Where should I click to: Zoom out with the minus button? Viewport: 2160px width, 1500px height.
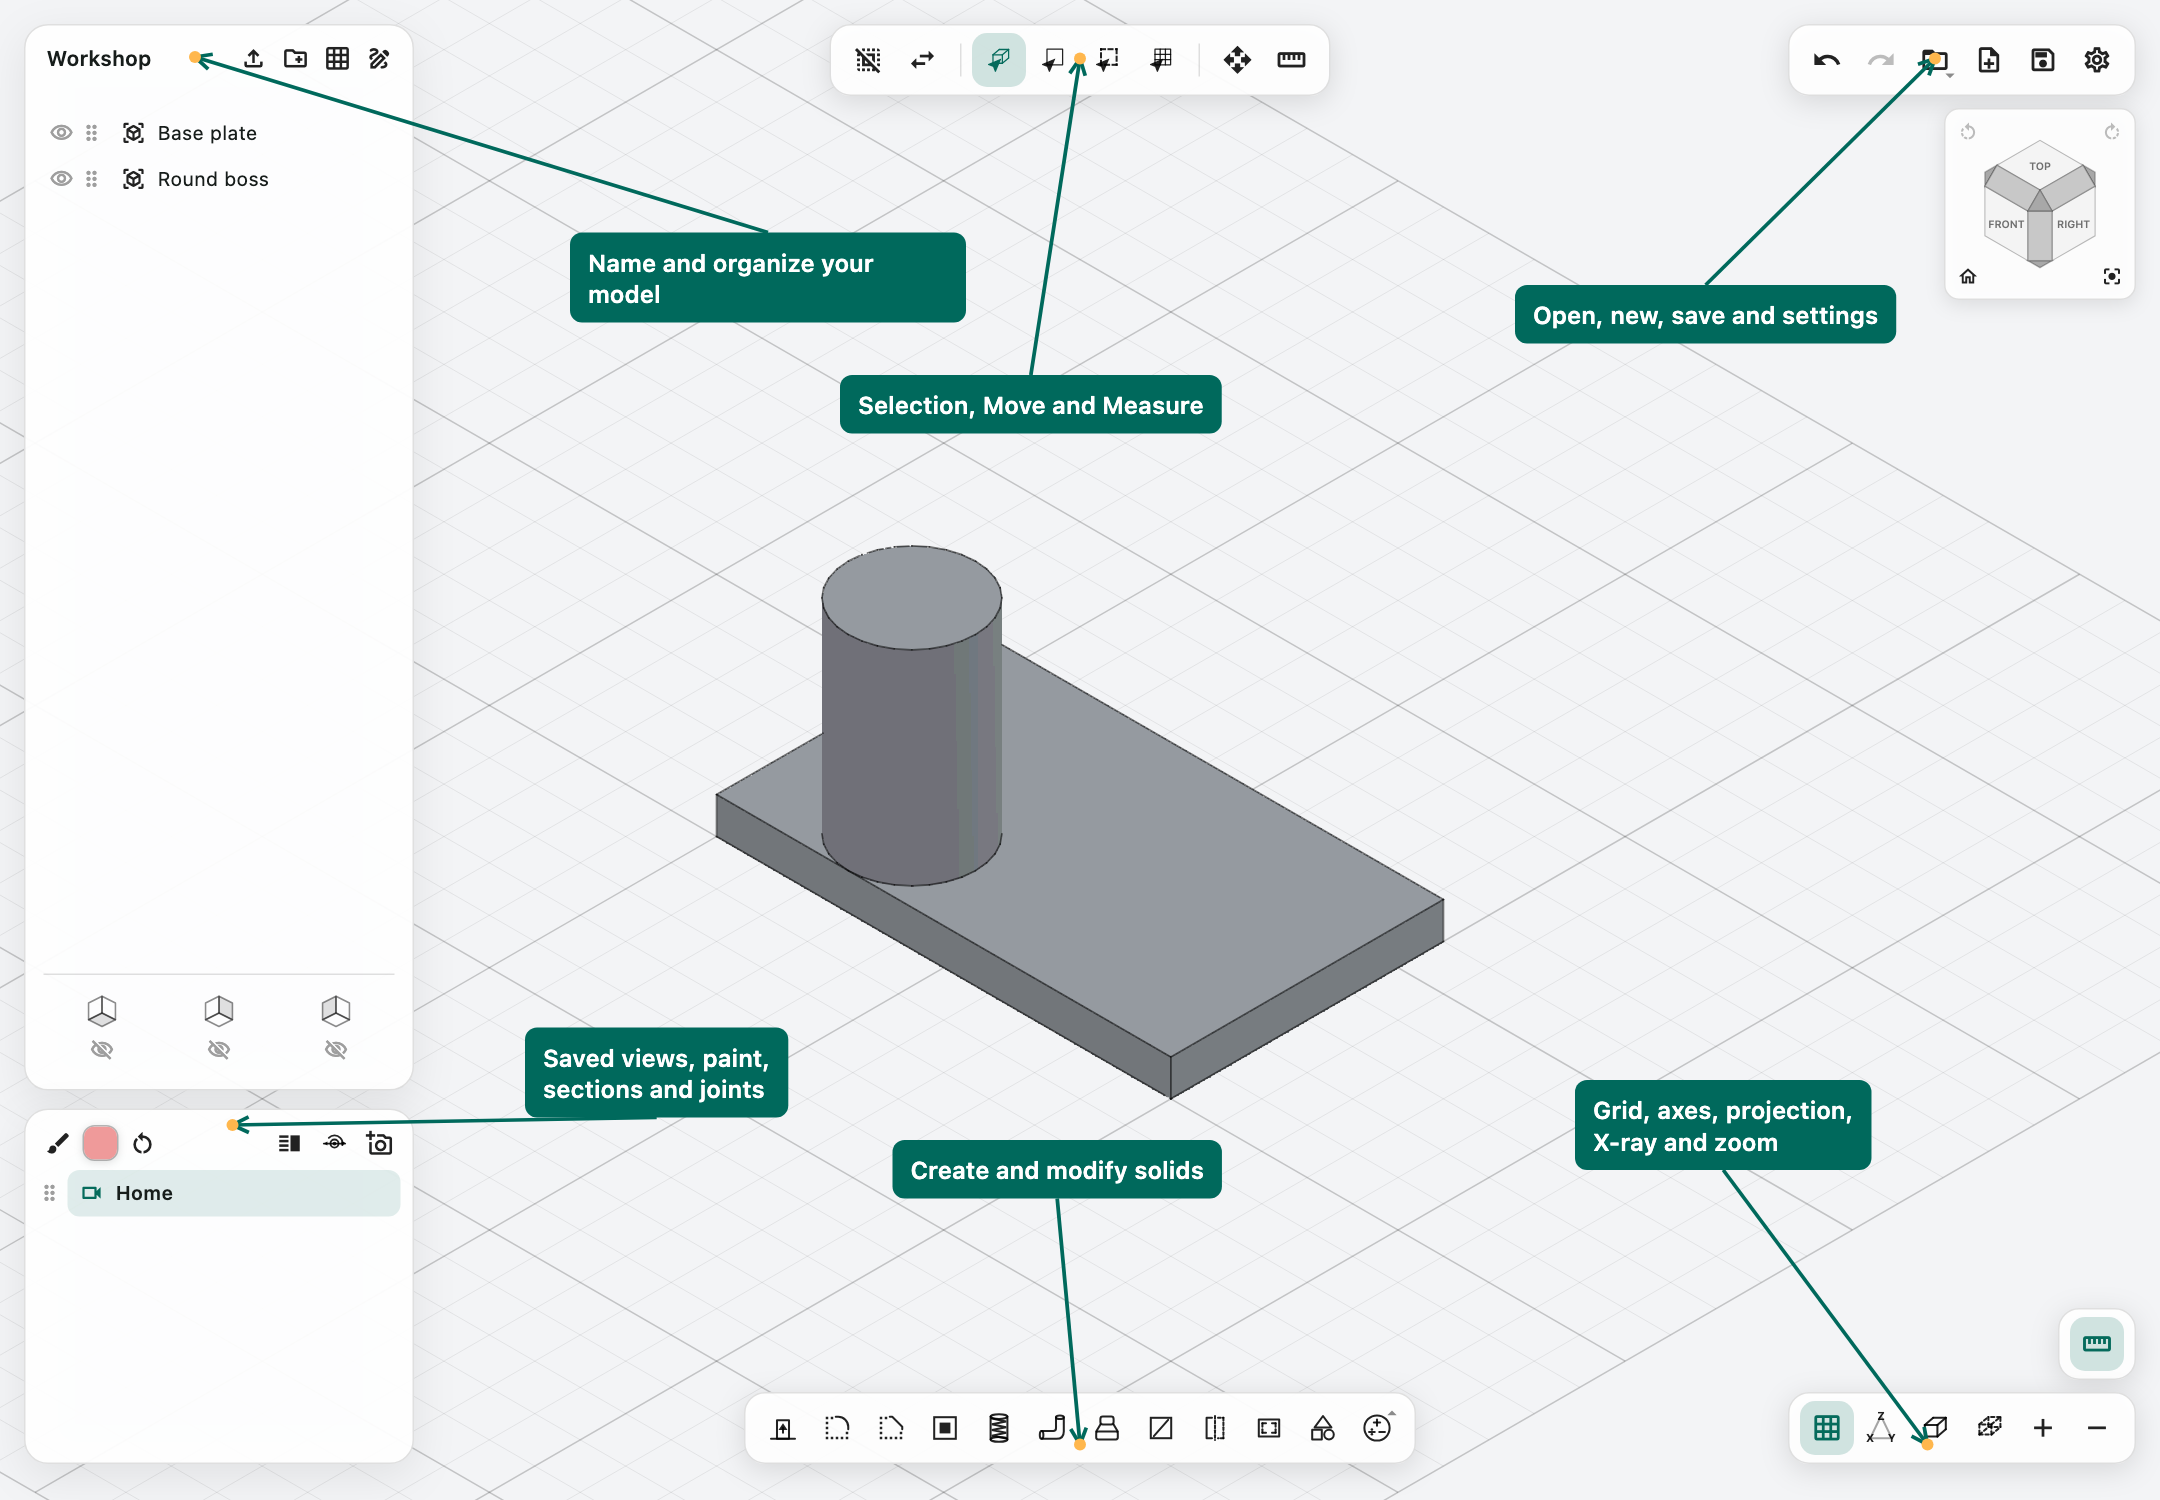coord(2097,1428)
